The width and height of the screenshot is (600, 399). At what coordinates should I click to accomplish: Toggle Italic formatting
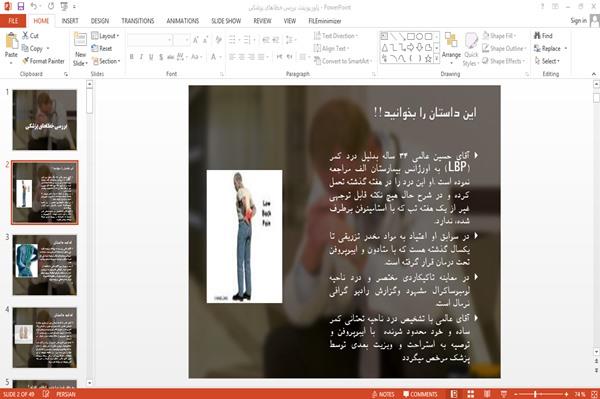141,57
